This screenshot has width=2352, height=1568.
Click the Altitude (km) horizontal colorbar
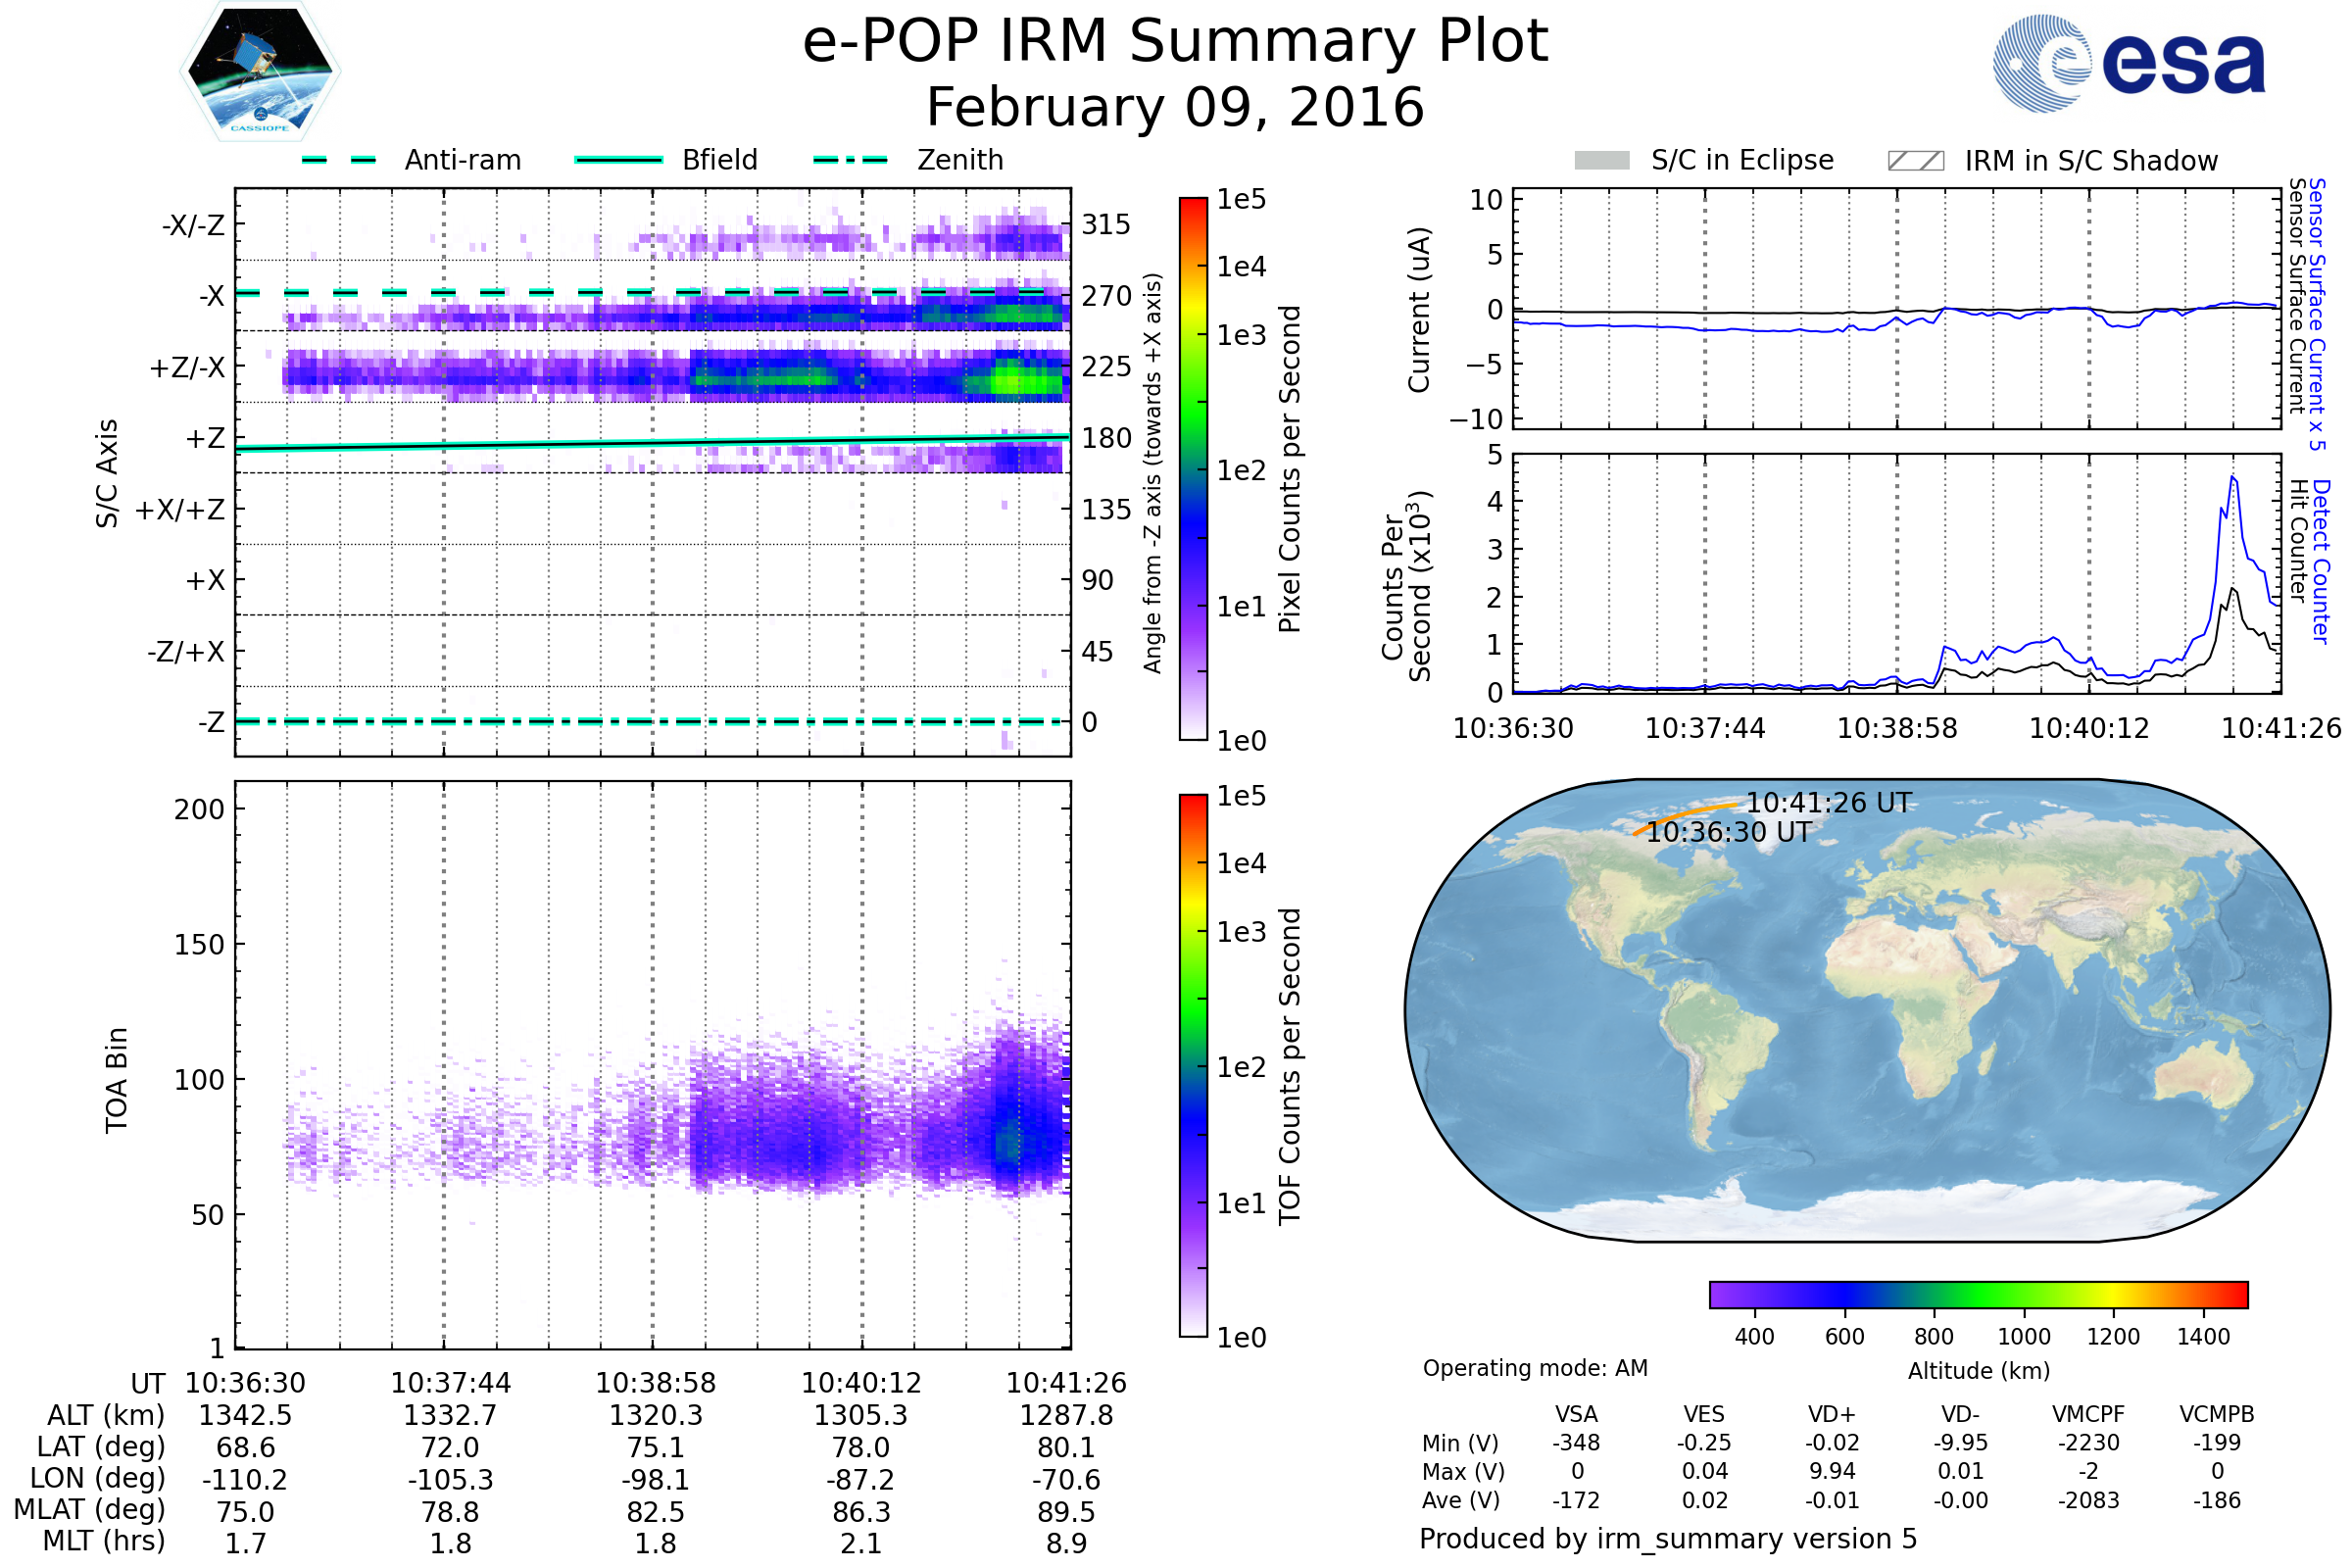1979,1295
